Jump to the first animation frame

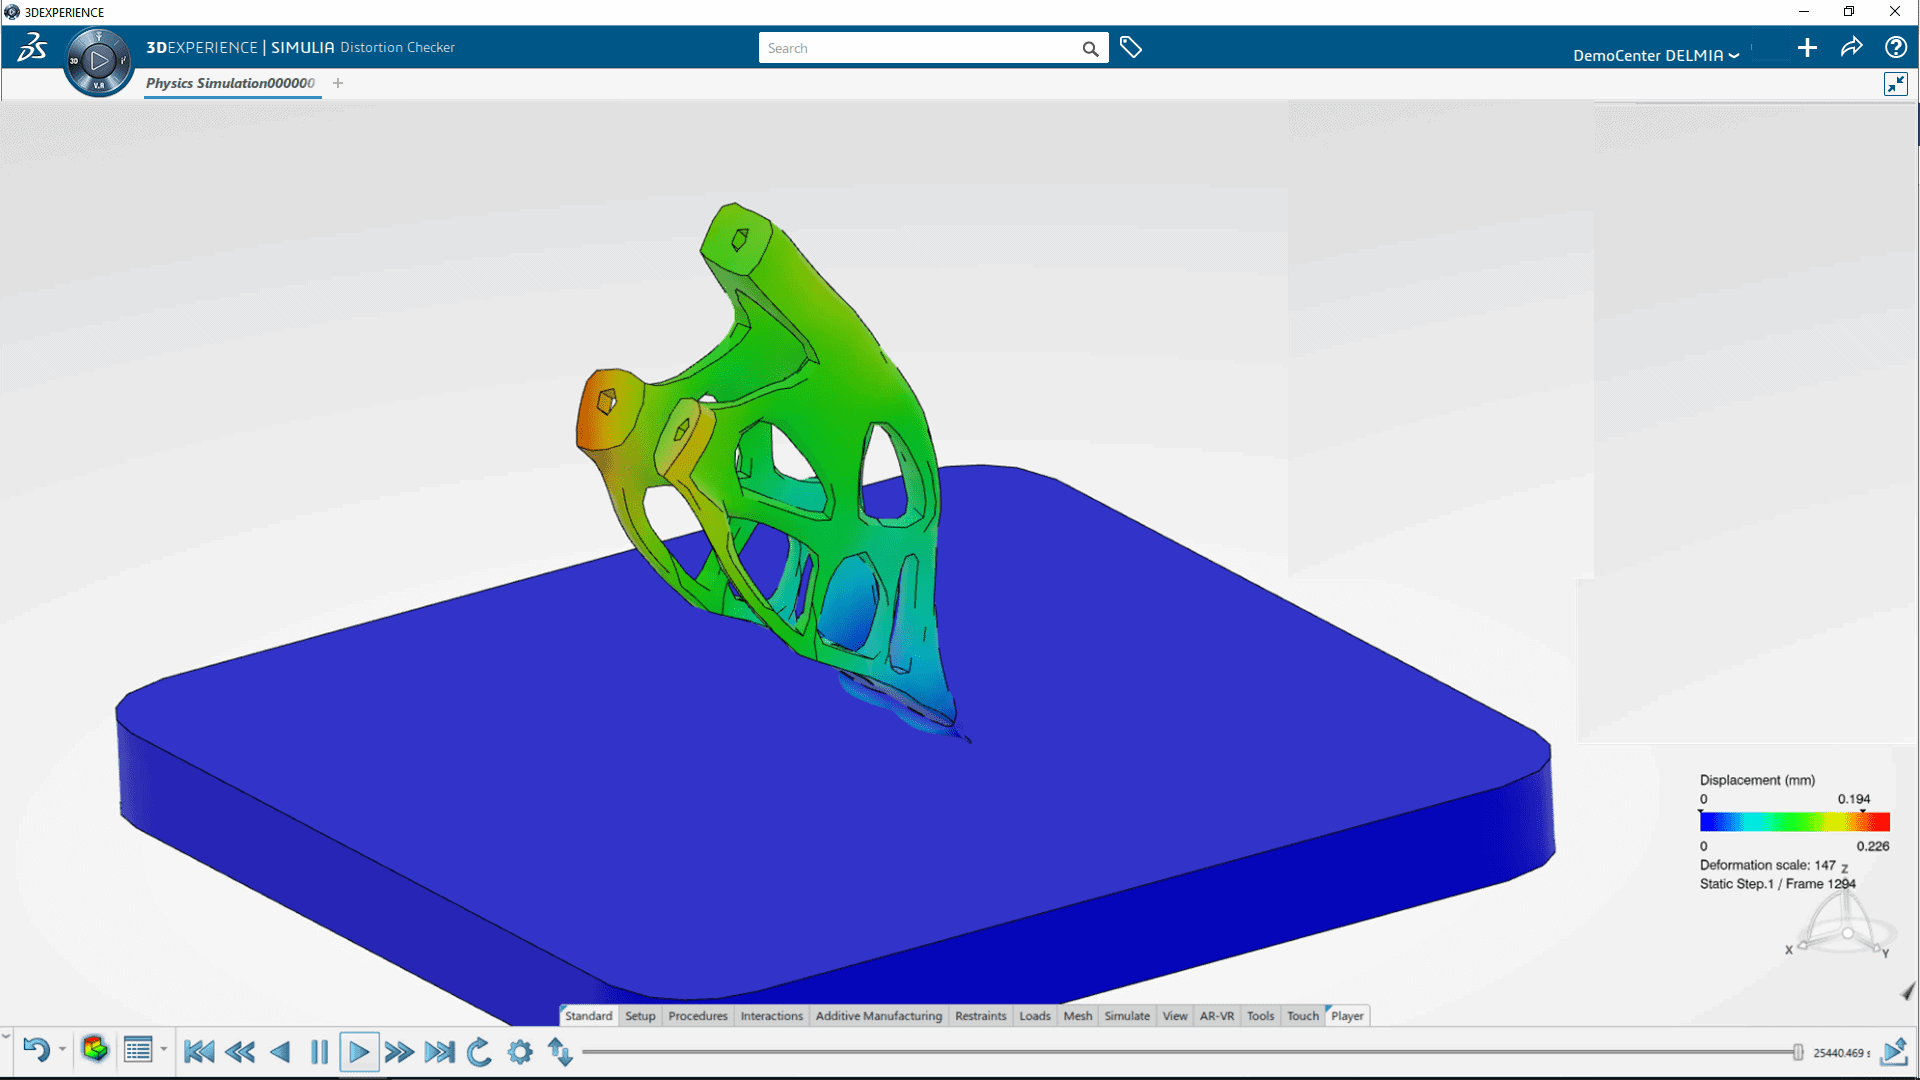click(x=199, y=1052)
